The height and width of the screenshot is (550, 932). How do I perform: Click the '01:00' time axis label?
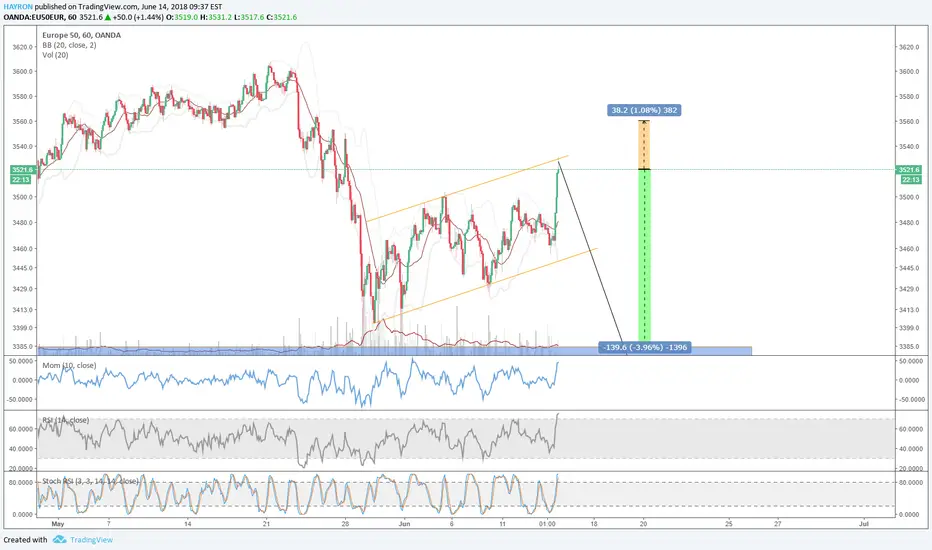(x=547, y=524)
